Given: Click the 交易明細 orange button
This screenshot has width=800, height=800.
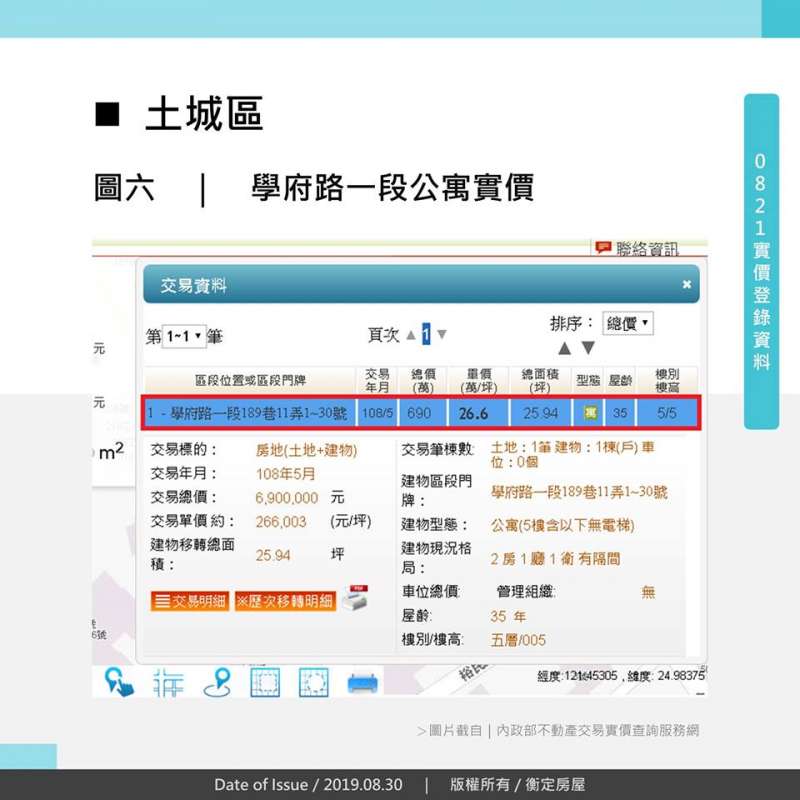Looking at the screenshot, I should coord(190,601).
